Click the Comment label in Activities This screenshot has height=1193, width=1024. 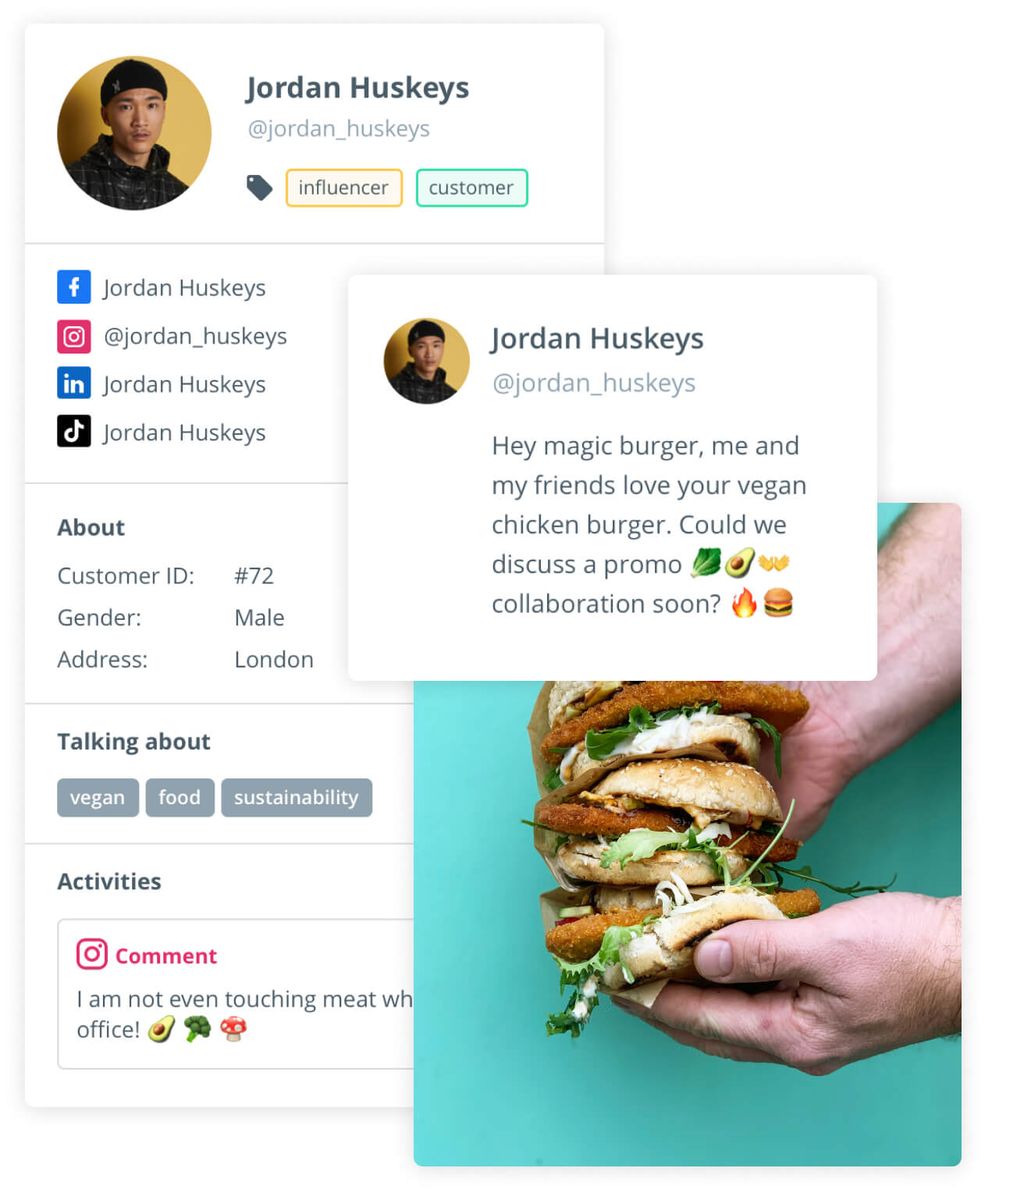tap(166, 956)
